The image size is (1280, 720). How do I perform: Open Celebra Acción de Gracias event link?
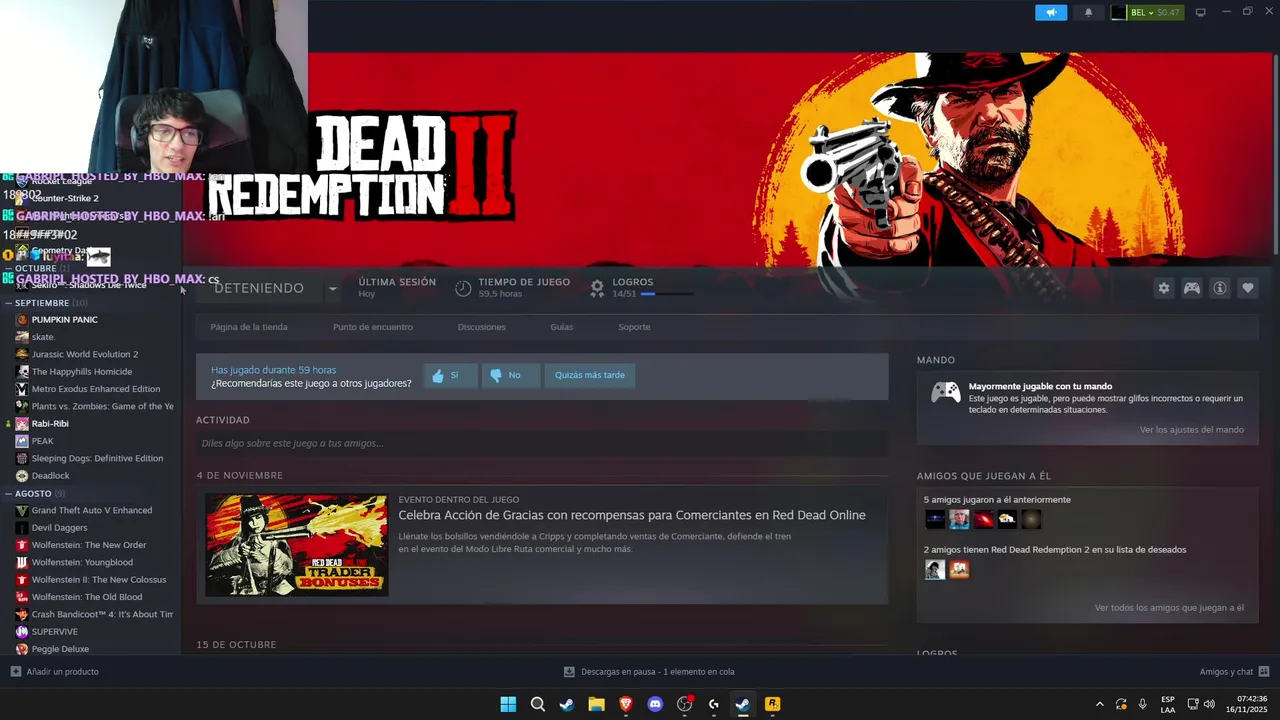632,515
